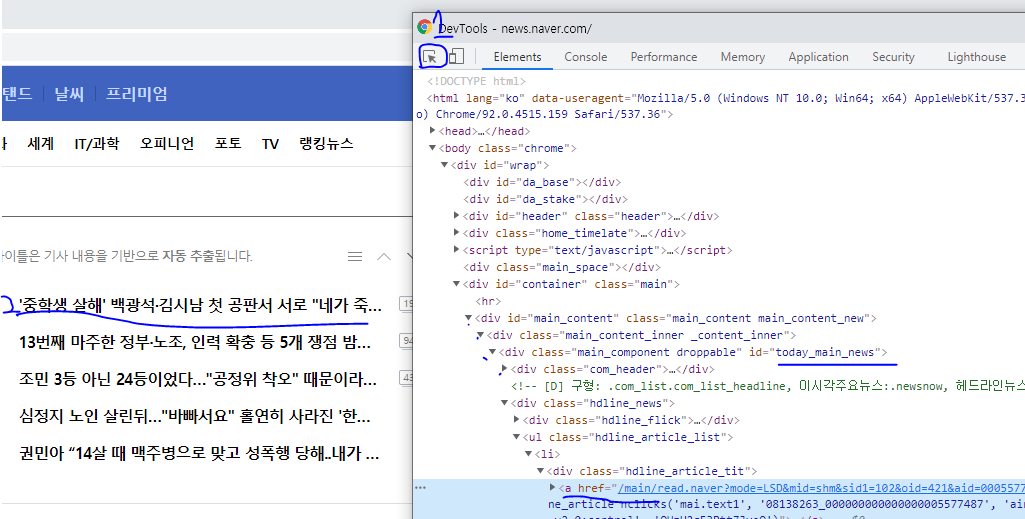This screenshot has width=1025, height=519.
Task: Open the 오피니언 news category
Action: click(x=167, y=143)
